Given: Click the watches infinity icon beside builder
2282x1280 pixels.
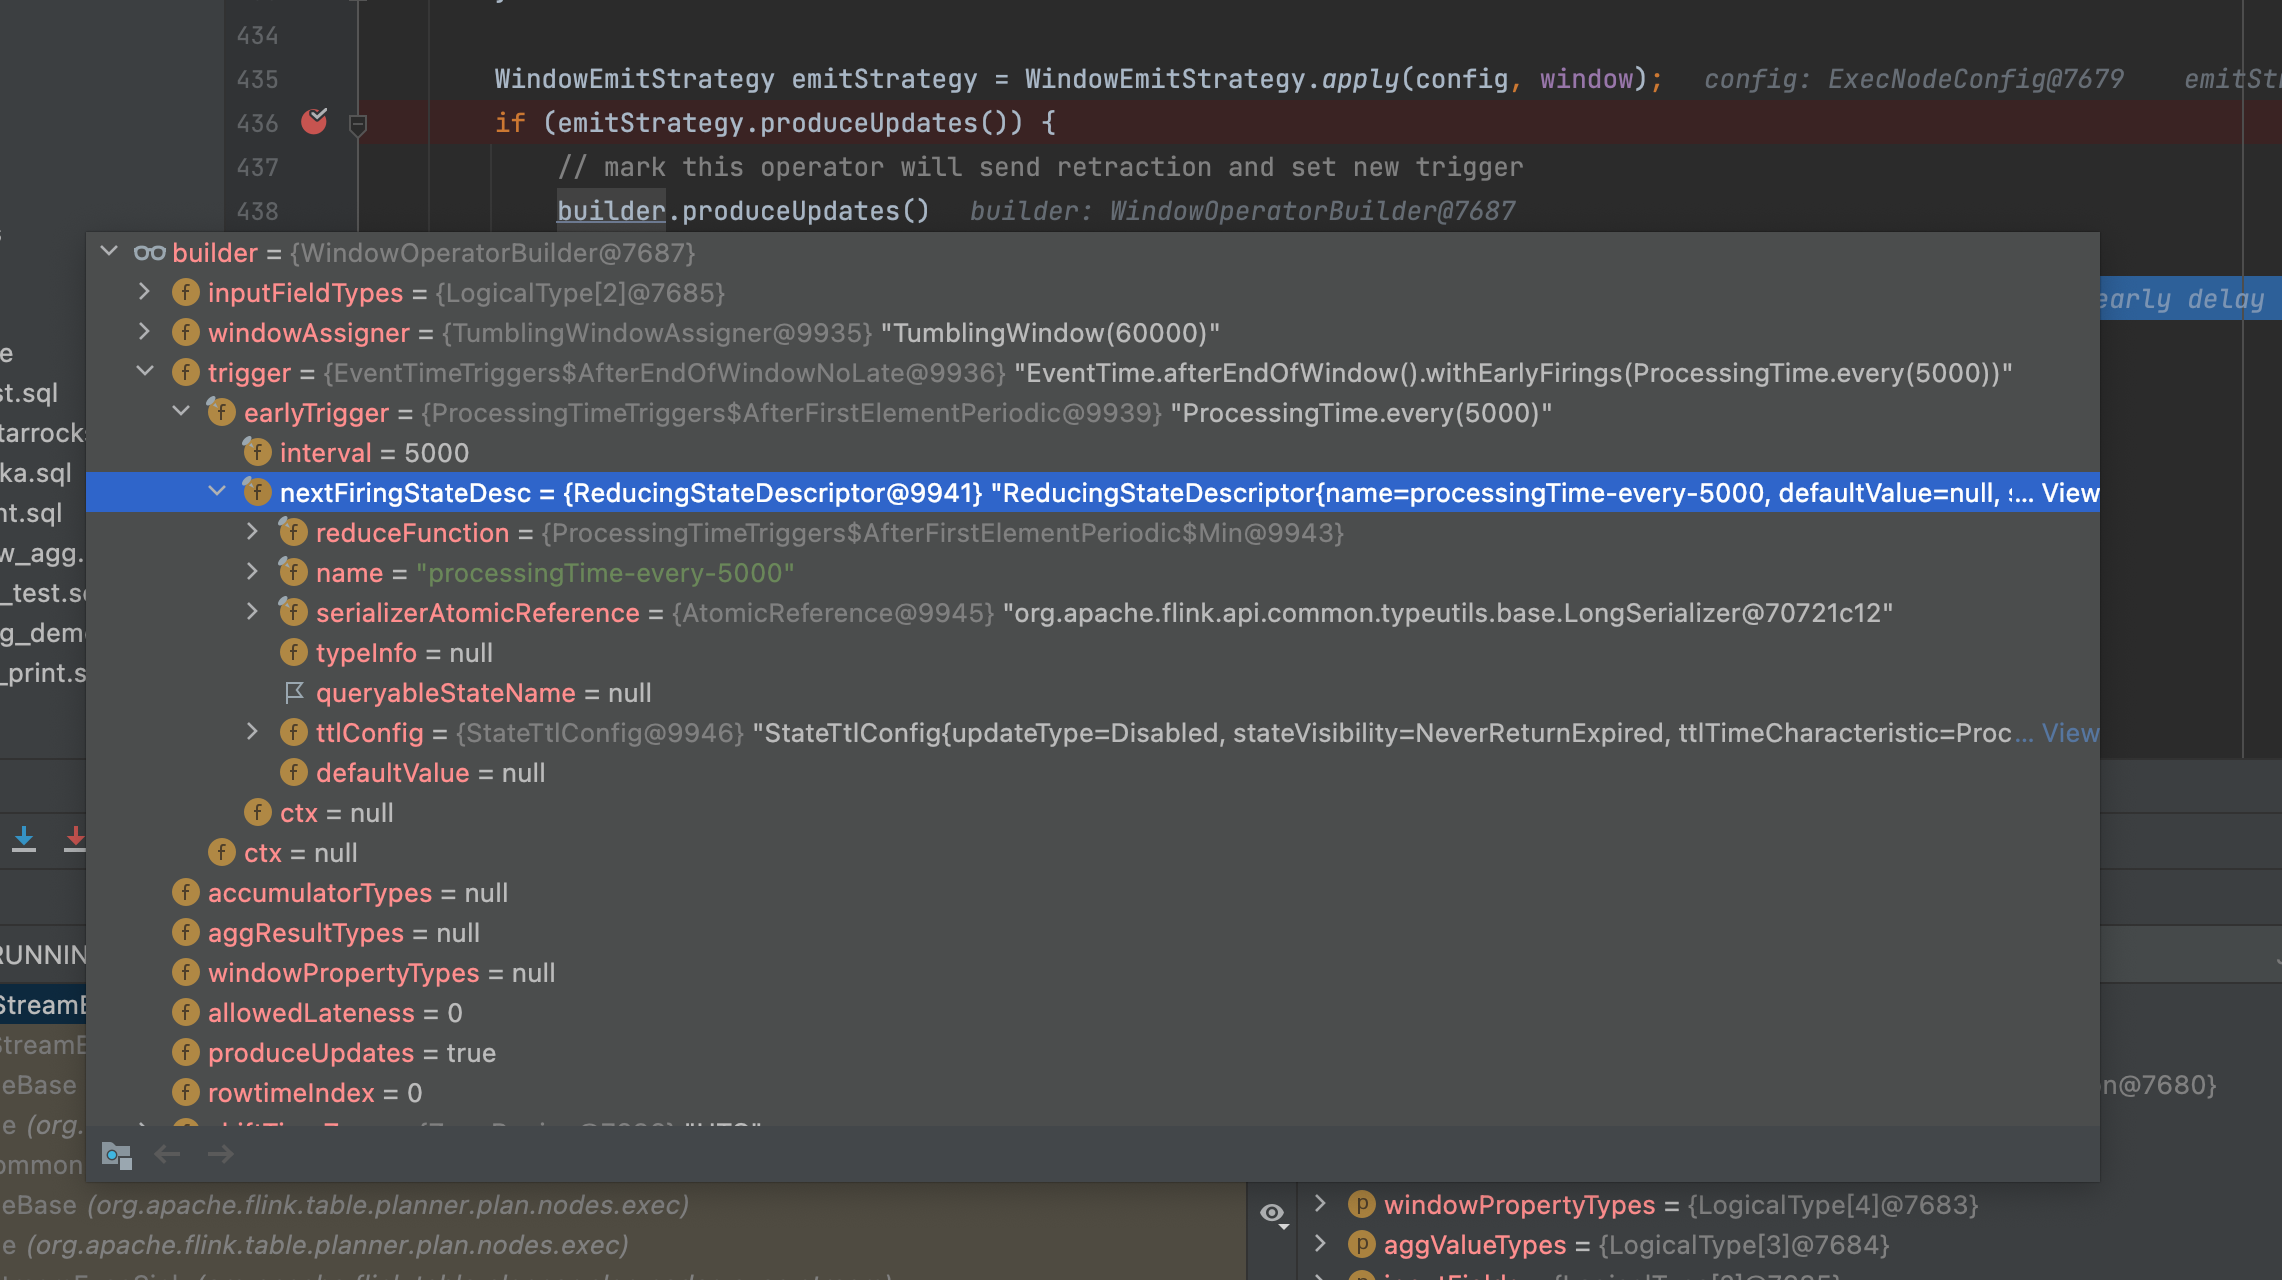Looking at the screenshot, I should click(151, 252).
